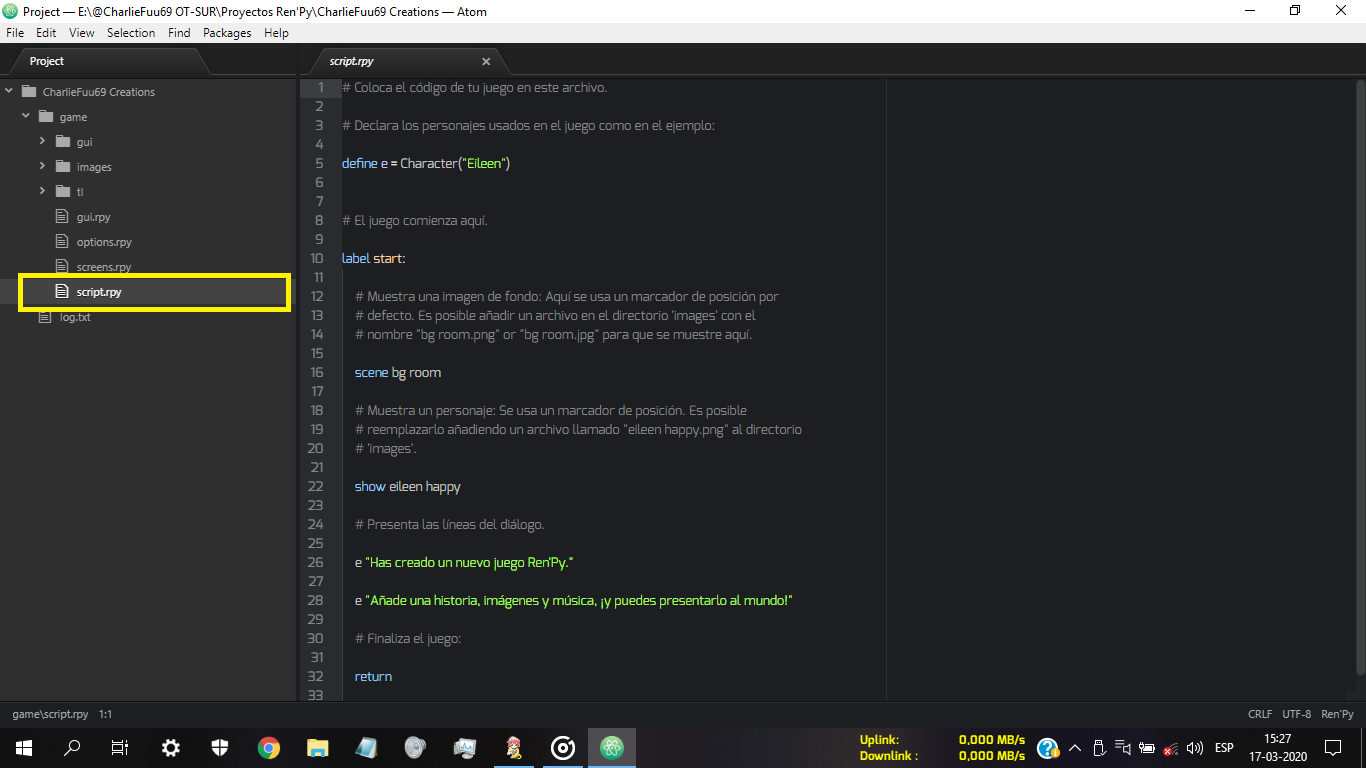The height and width of the screenshot is (768, 1366).
Task: Switch to the script.rpy editor tab
Action: tap(351, 62)
